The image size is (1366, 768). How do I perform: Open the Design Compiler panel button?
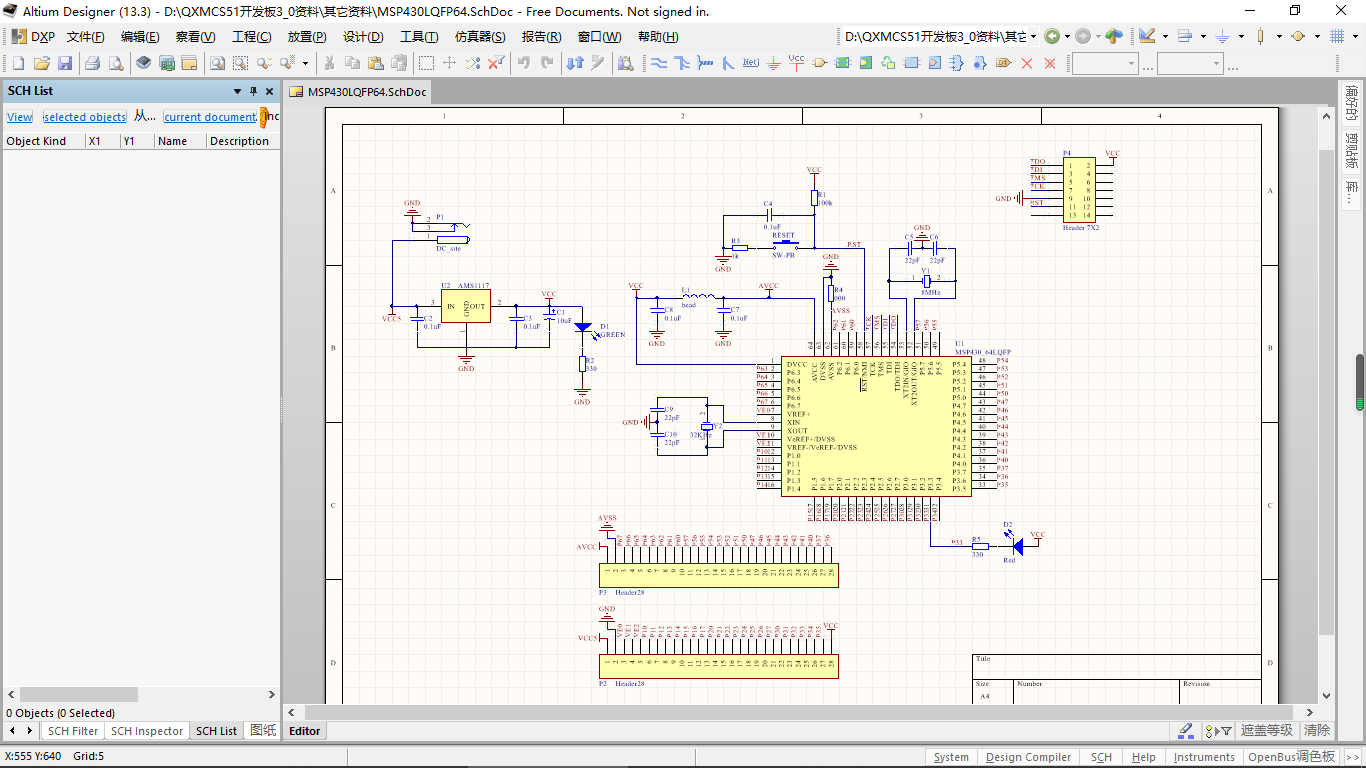[x=1028, y=757]
